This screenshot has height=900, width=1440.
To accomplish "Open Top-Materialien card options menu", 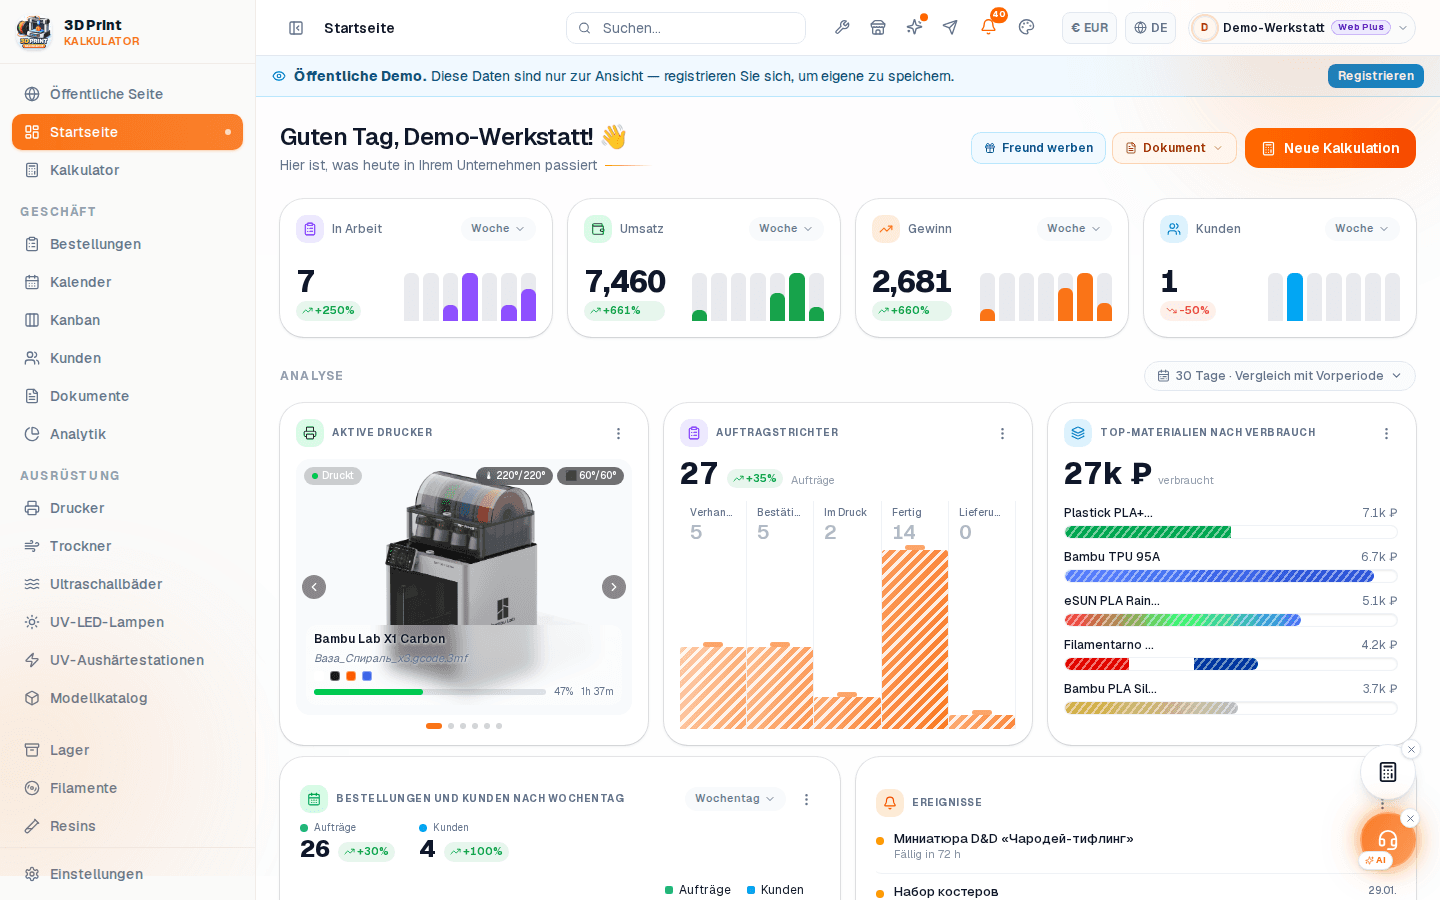I will coord(1386,433).
